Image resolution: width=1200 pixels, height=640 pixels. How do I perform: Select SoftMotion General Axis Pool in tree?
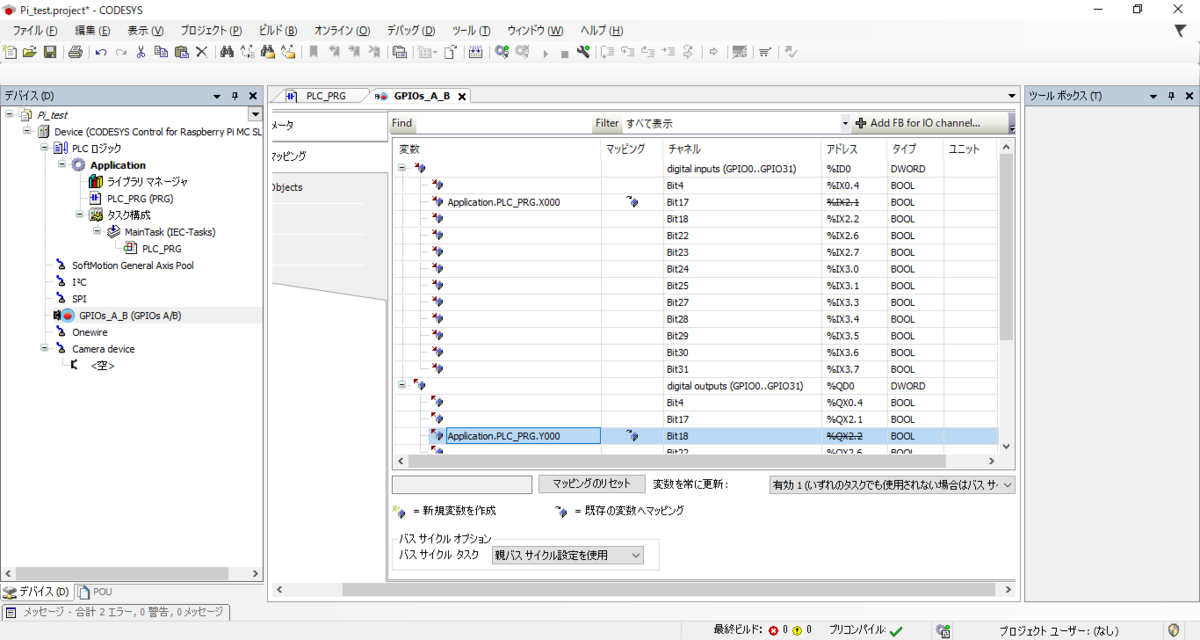133,266
